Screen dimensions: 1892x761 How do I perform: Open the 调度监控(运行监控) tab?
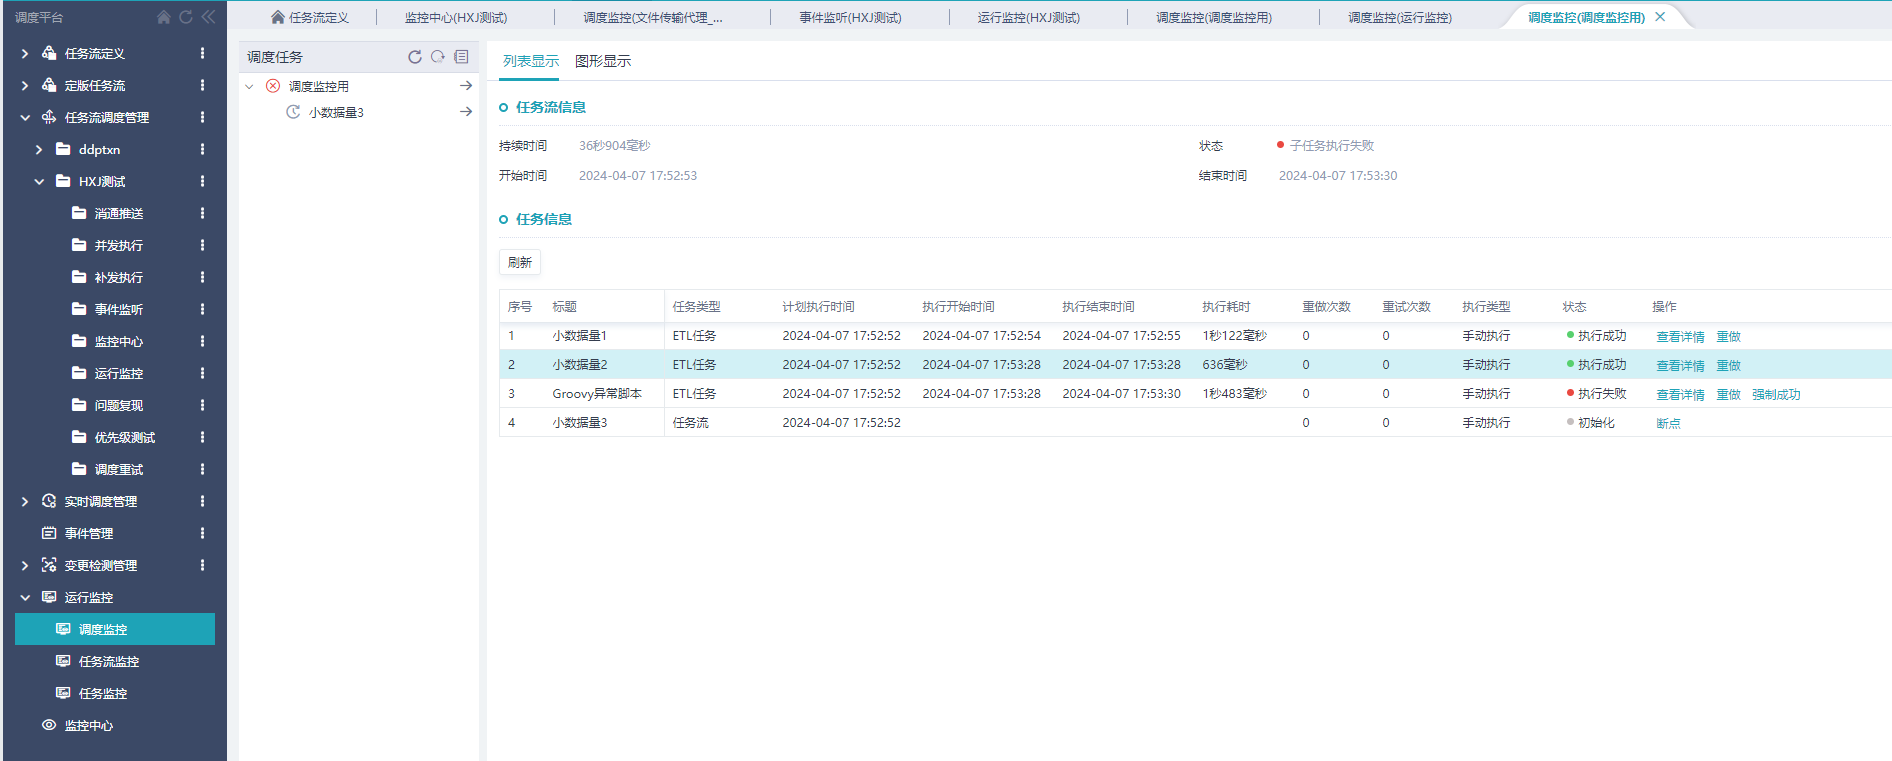[x=1399, y=17]
